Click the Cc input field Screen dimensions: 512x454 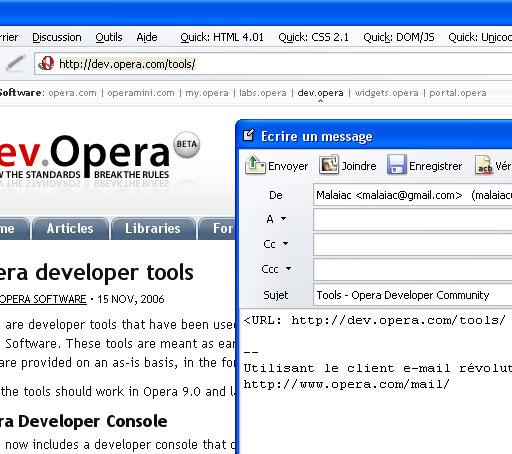(x=413, y=244)
